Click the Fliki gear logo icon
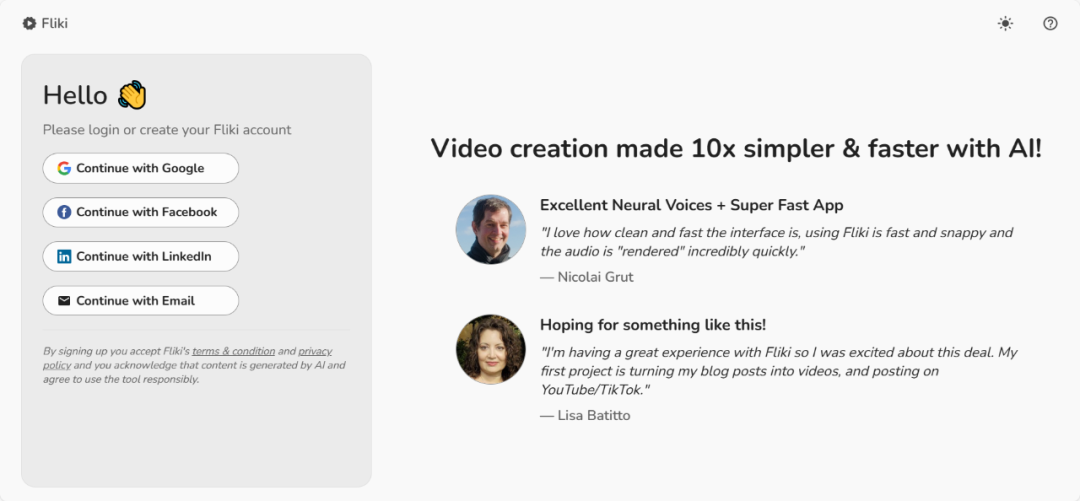The image size is (1080, 501). point(29,23)
